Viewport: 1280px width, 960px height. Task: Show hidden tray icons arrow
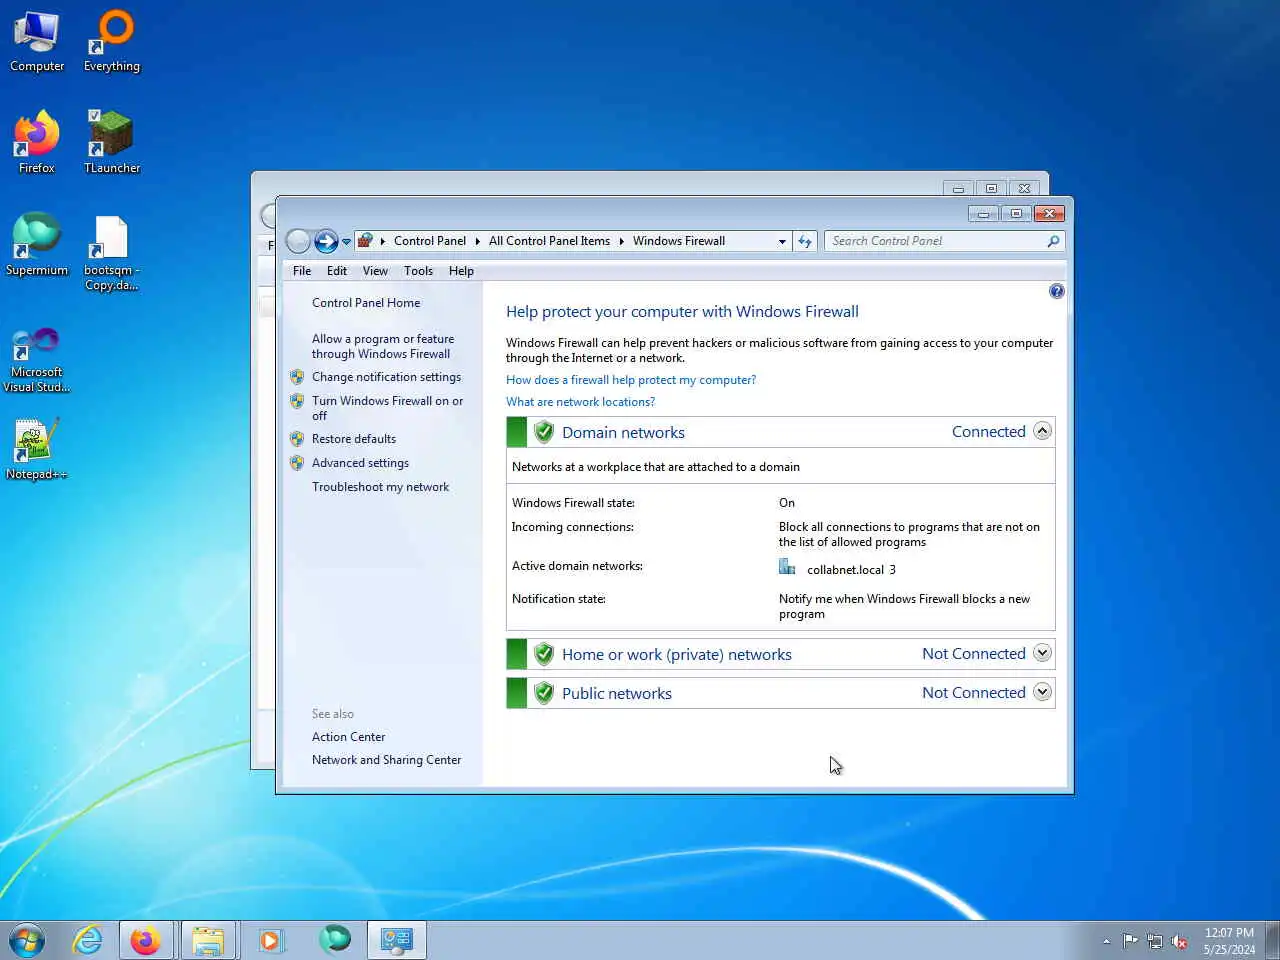point(1106,941)
